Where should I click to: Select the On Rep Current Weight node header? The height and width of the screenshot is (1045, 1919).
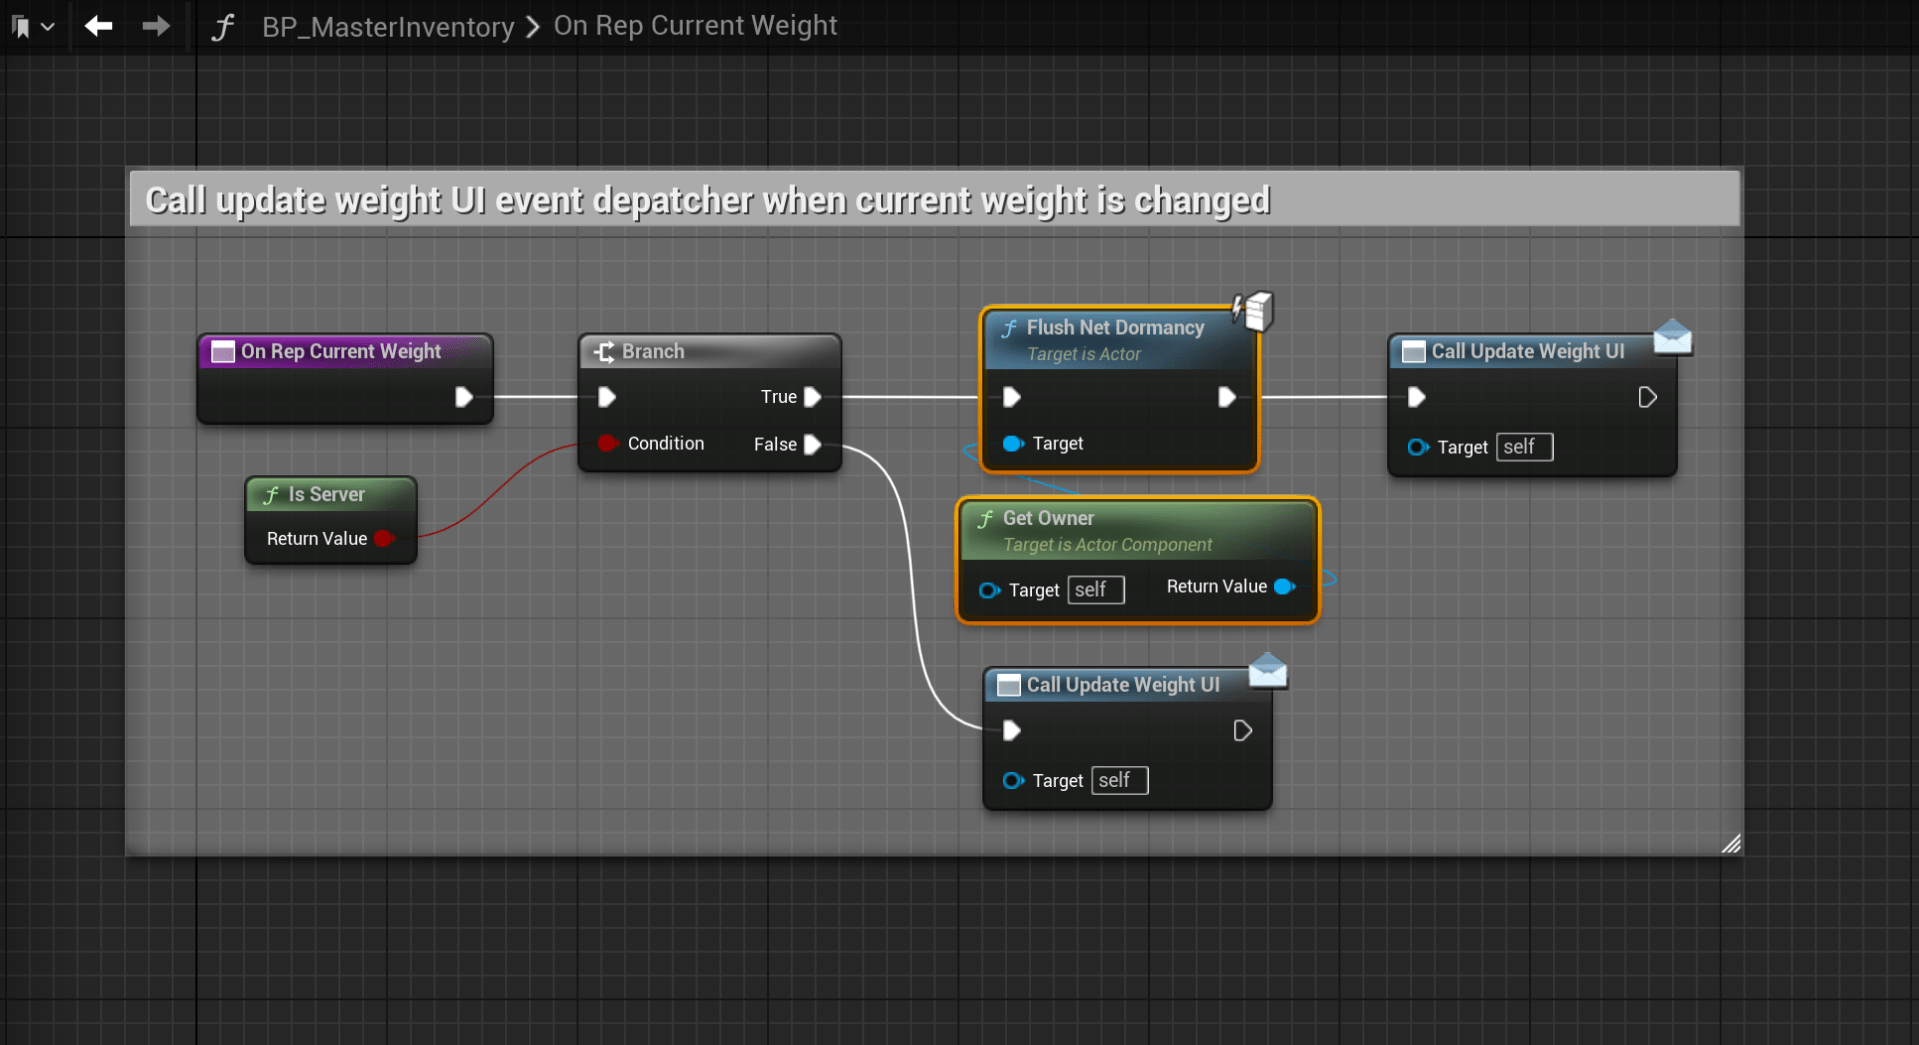pos(345,351)
